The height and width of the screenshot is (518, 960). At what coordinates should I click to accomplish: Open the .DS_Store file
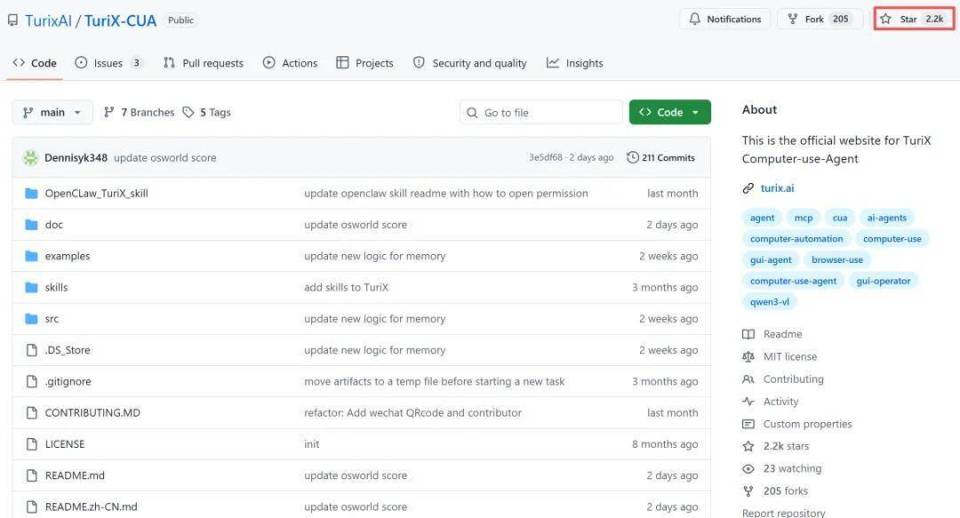click(x=67, y=350)
